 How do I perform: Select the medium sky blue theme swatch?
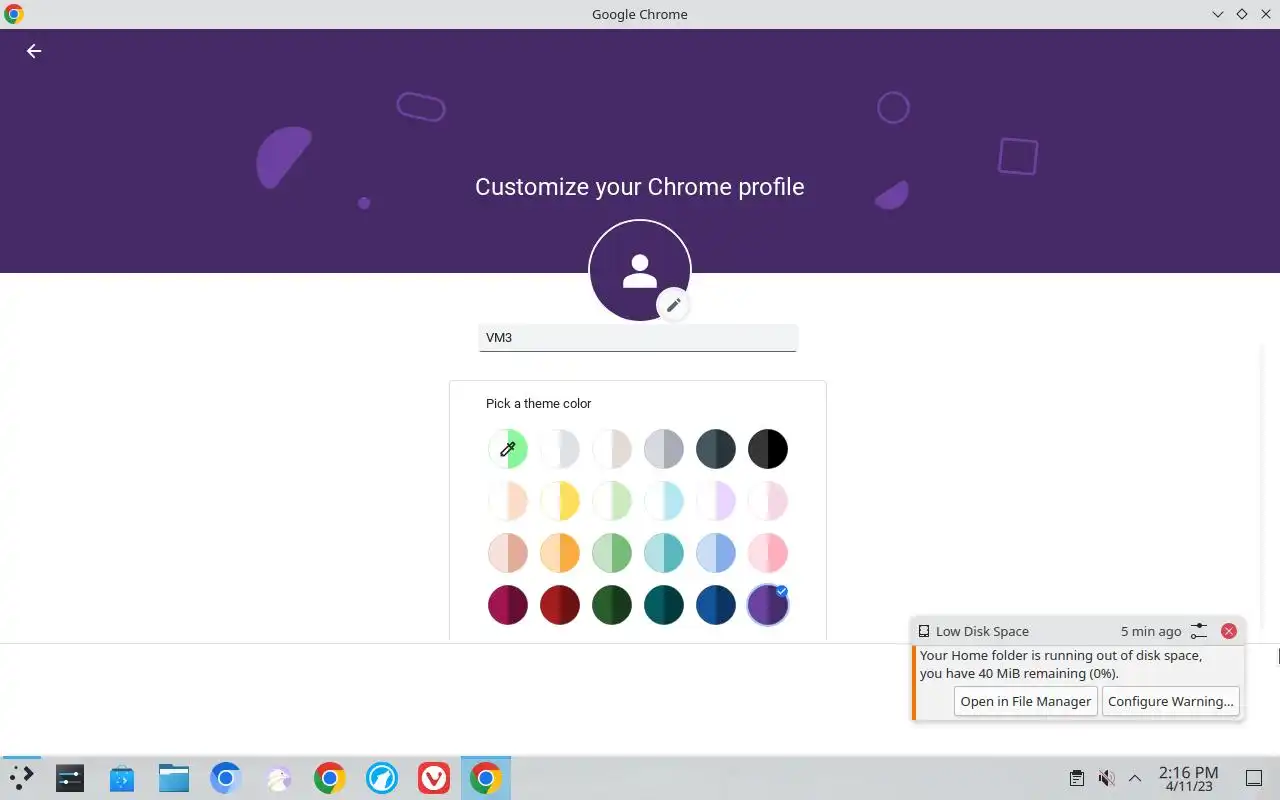[716, 553]
